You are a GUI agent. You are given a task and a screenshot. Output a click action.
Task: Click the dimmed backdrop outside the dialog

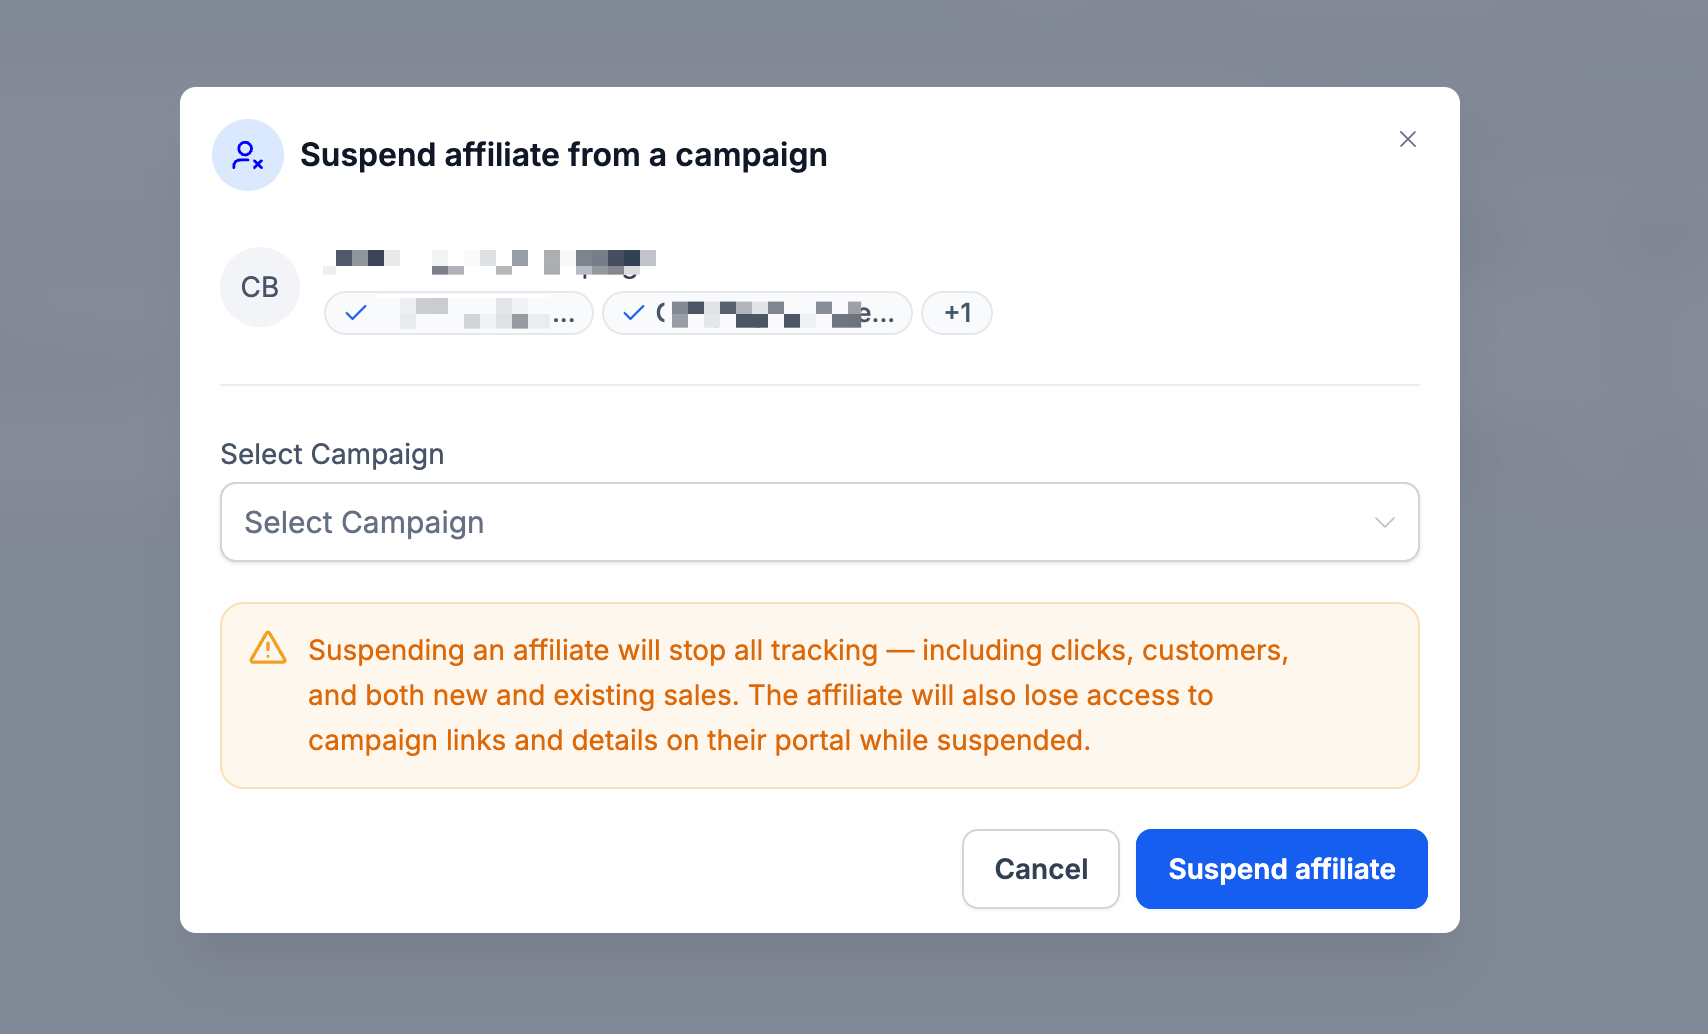(x=90, y=500)
